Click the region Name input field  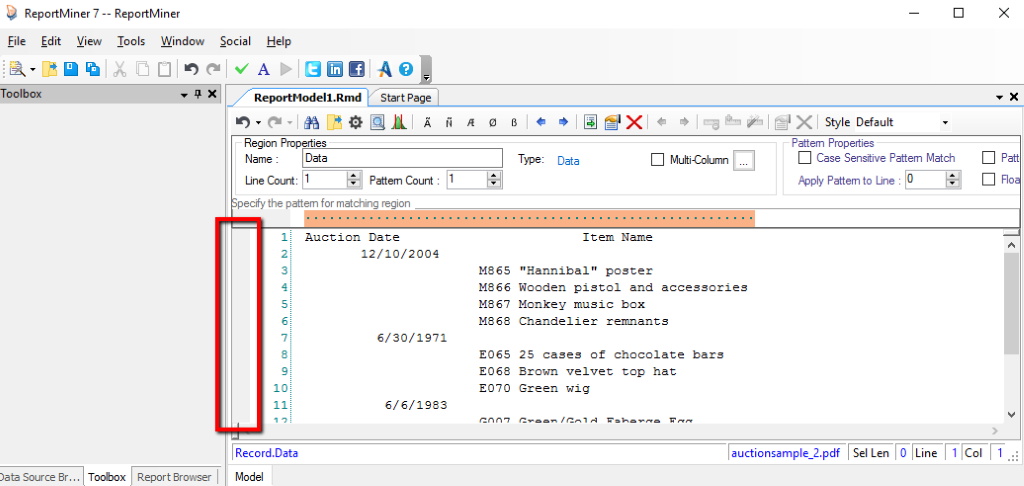pyautogui.click(x=402, y=158)
